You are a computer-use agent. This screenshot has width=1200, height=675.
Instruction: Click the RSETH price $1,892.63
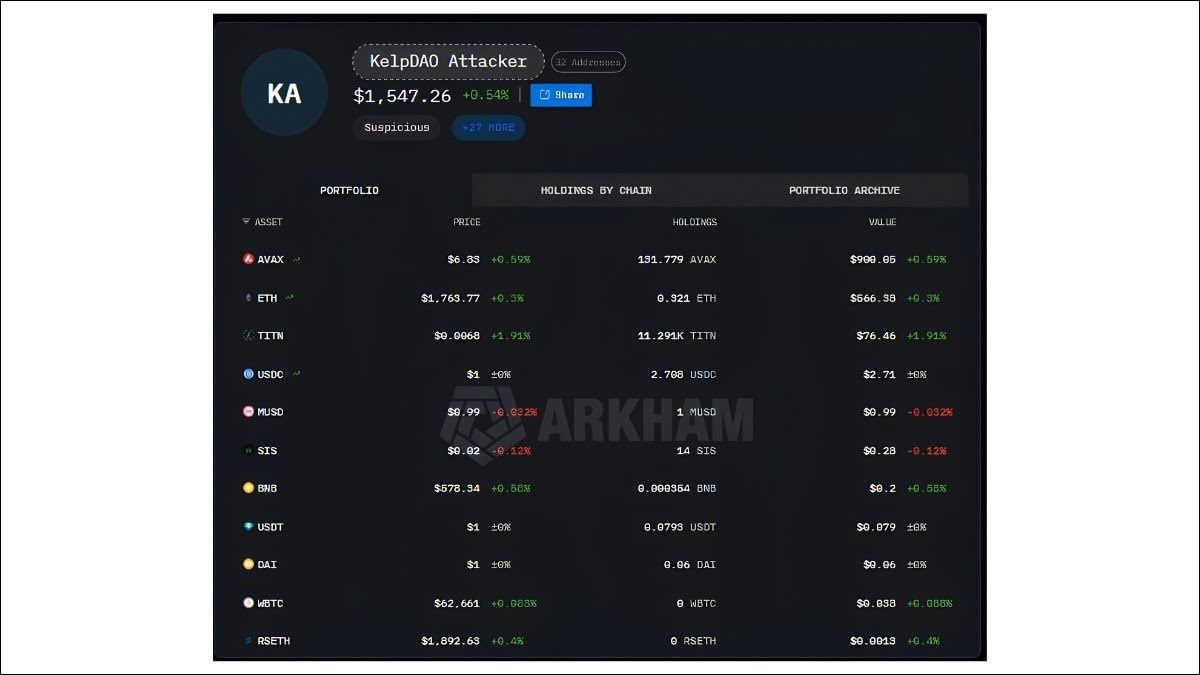451,641
